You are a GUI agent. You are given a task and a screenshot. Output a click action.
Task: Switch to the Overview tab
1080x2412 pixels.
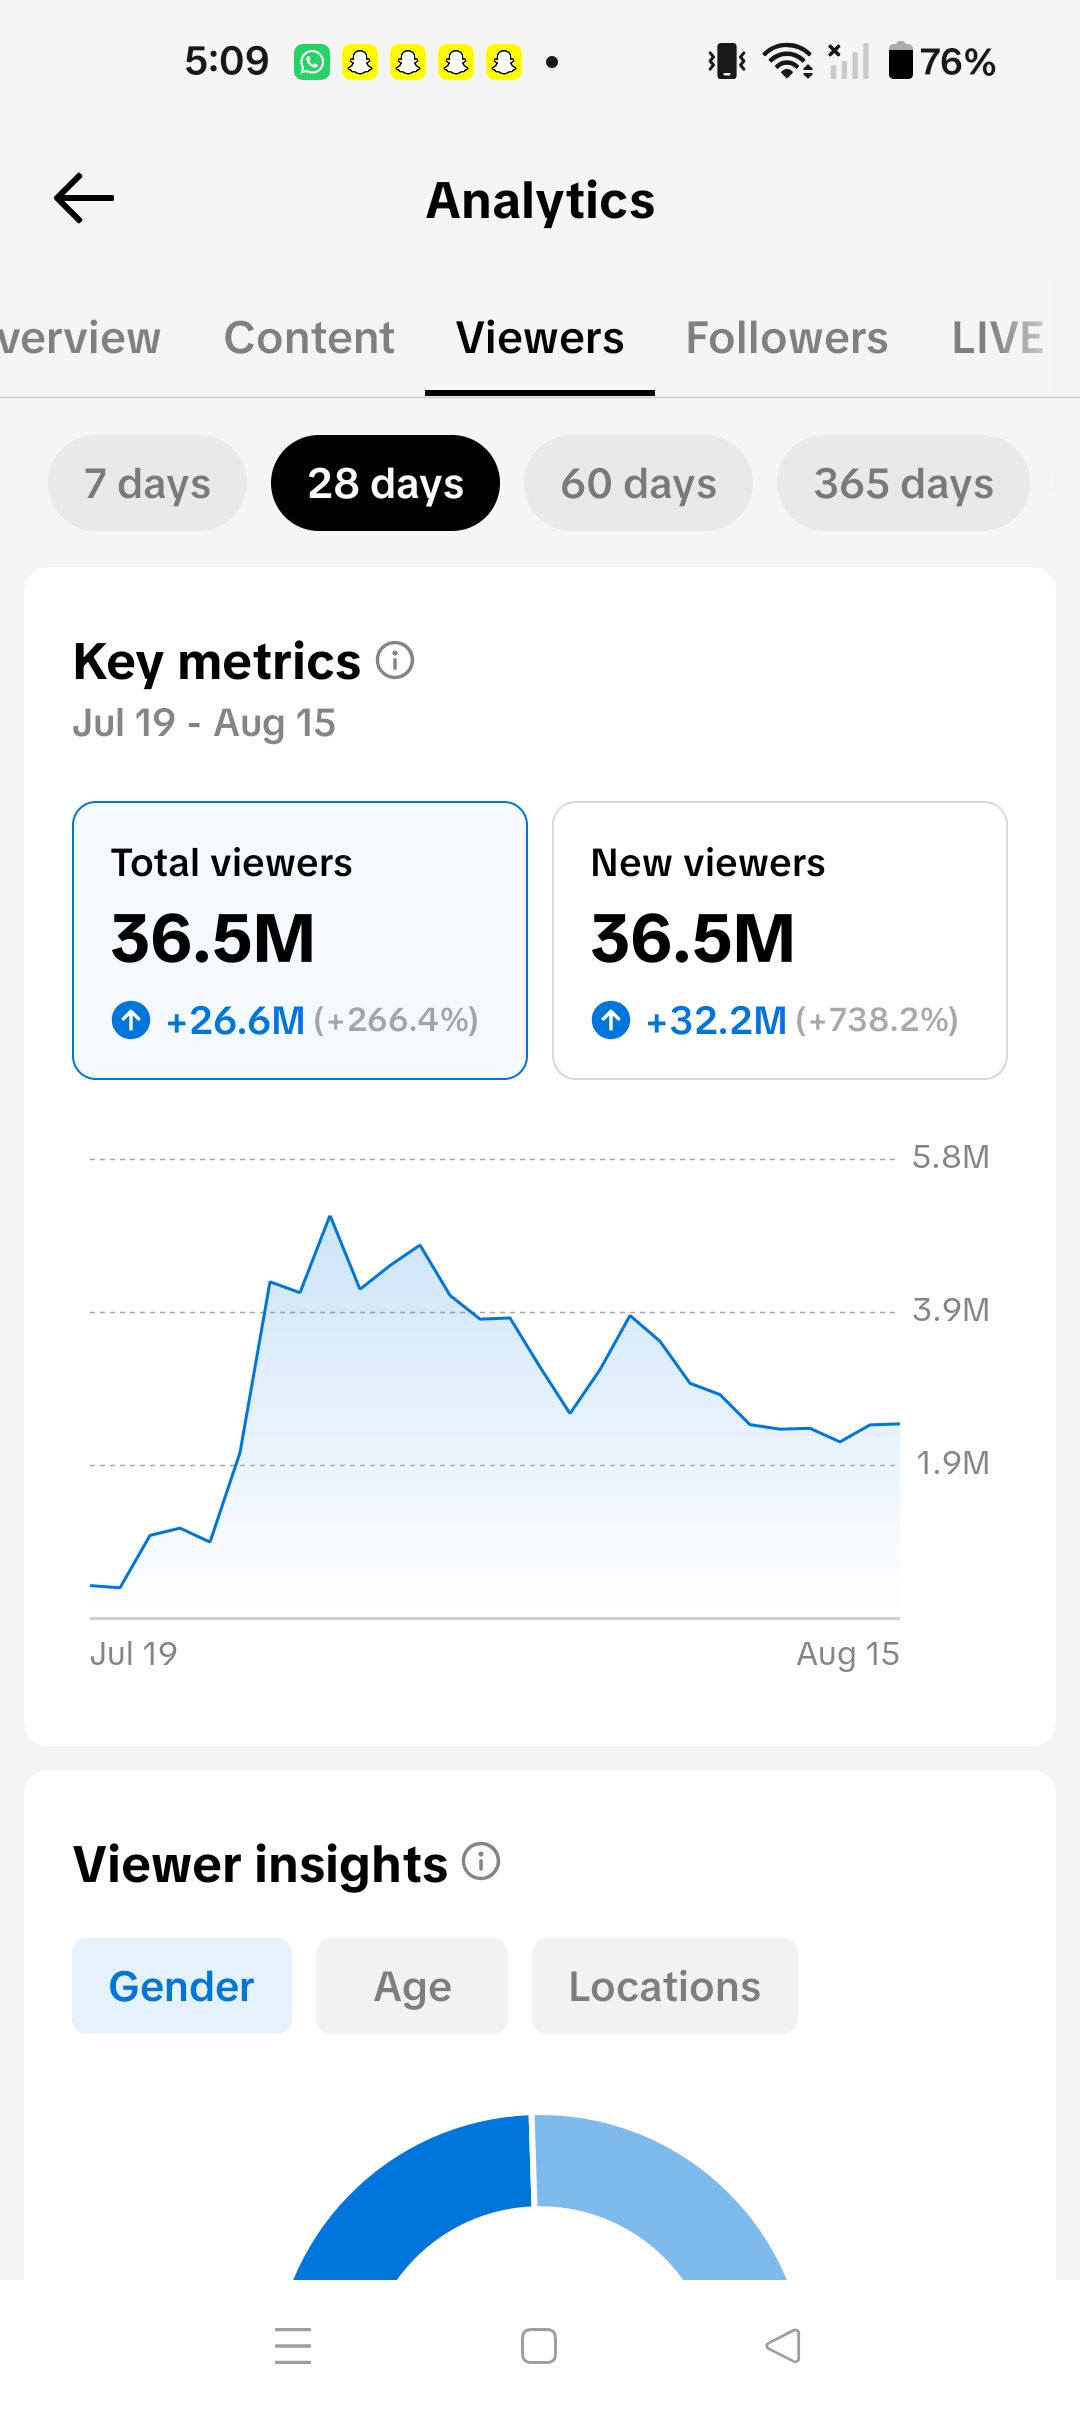point(80,338)
